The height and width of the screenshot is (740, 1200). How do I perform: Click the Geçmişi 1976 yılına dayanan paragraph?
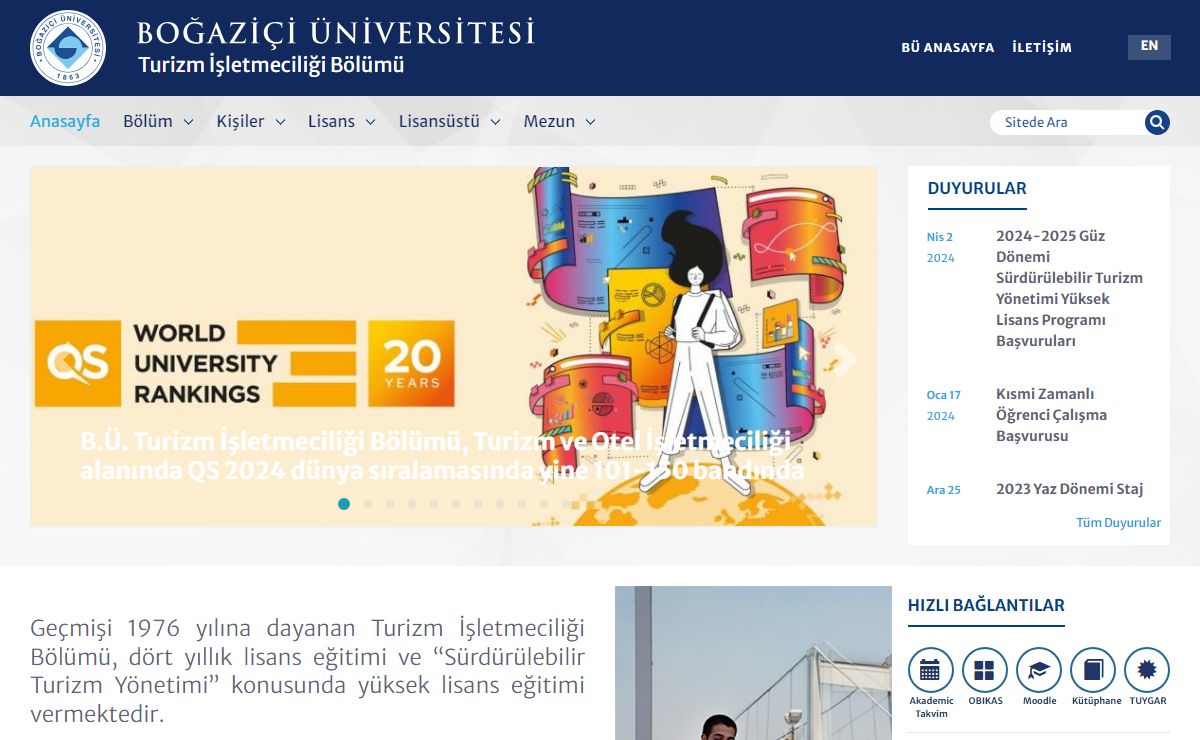tap(307, 671)
